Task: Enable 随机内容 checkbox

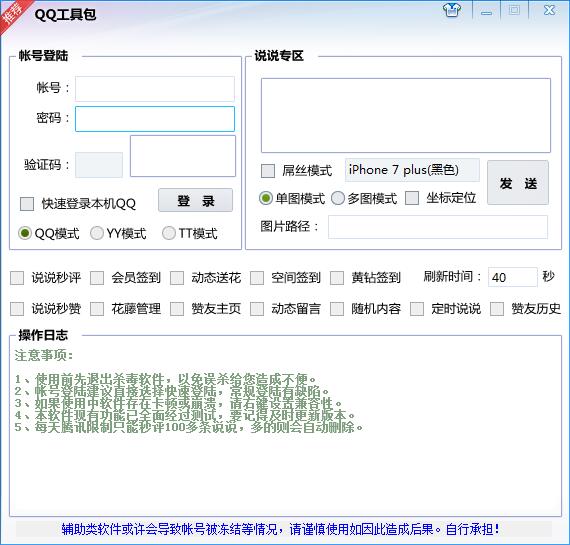Action: click(x=337, y=309)
